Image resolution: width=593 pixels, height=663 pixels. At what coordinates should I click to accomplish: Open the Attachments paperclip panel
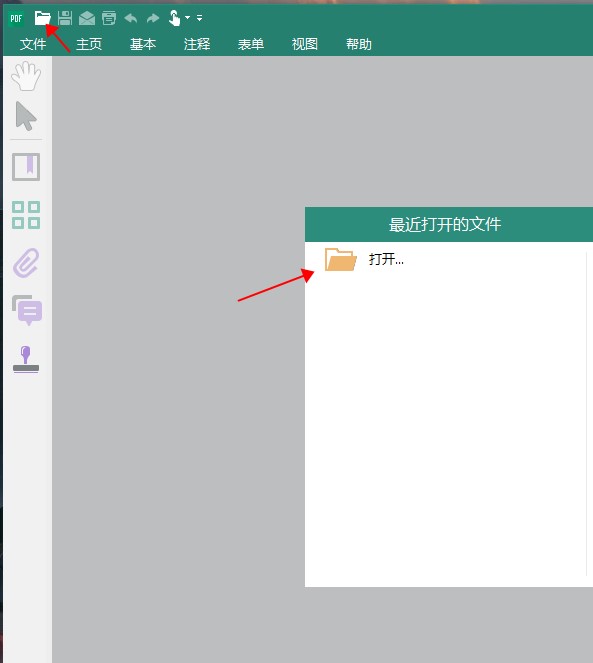coord(26,263)
